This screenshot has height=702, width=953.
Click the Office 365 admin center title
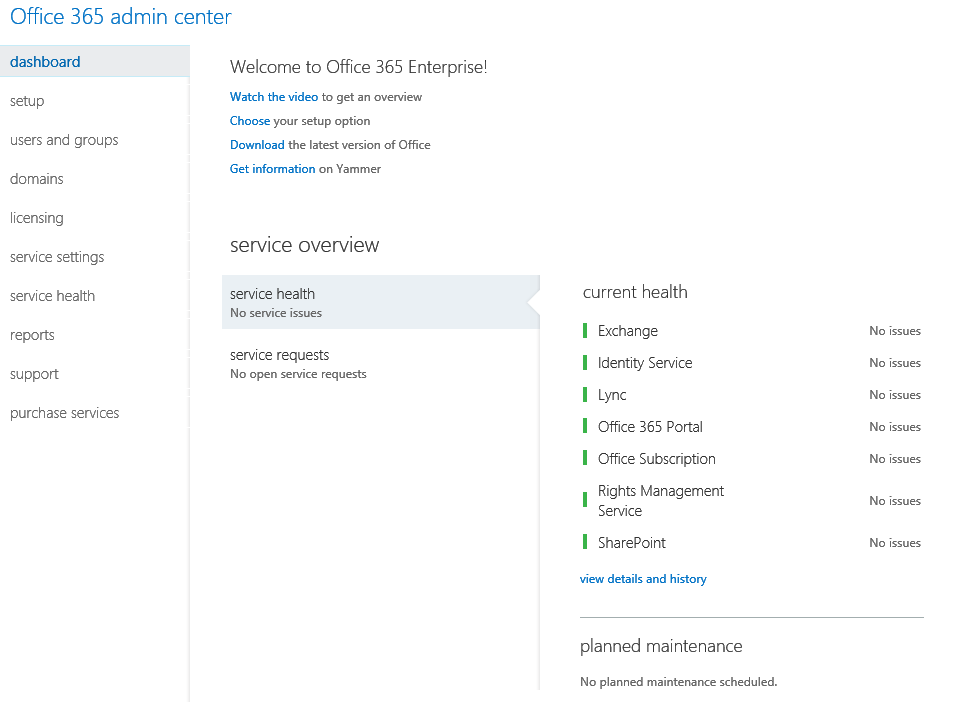(x=120, y=17)
